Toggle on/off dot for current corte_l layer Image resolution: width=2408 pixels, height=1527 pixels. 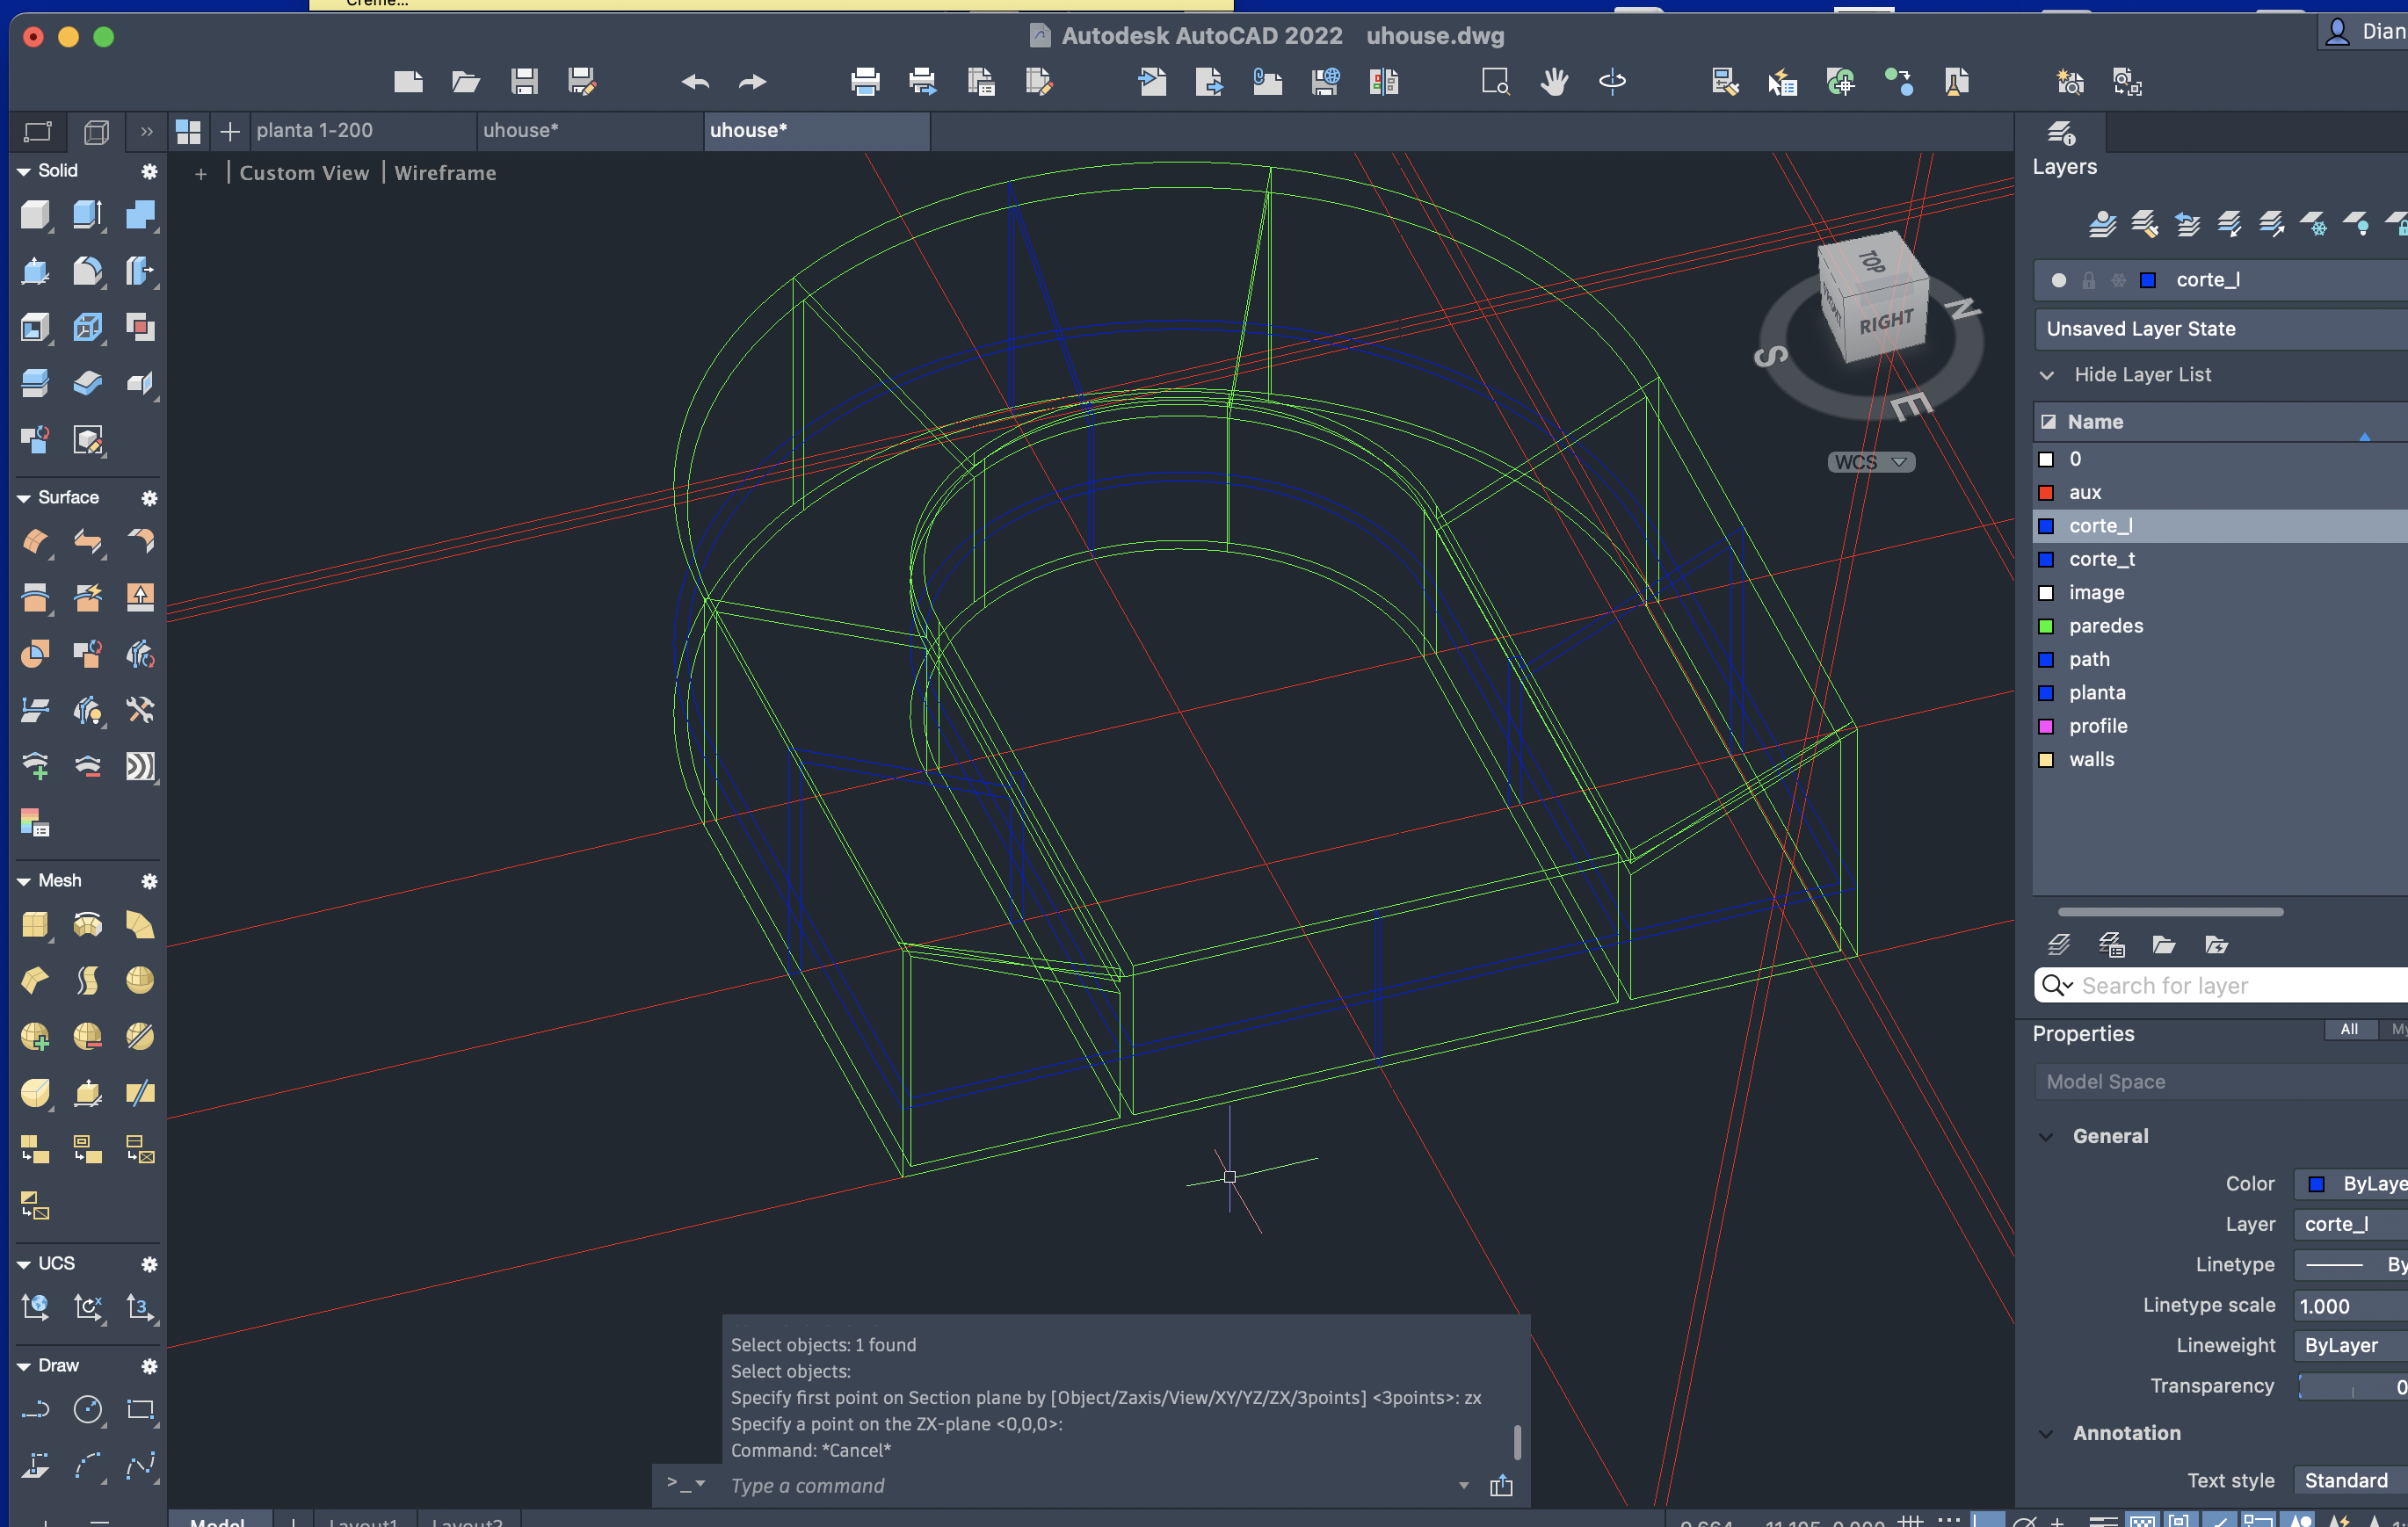click(x=2058, y=281)
